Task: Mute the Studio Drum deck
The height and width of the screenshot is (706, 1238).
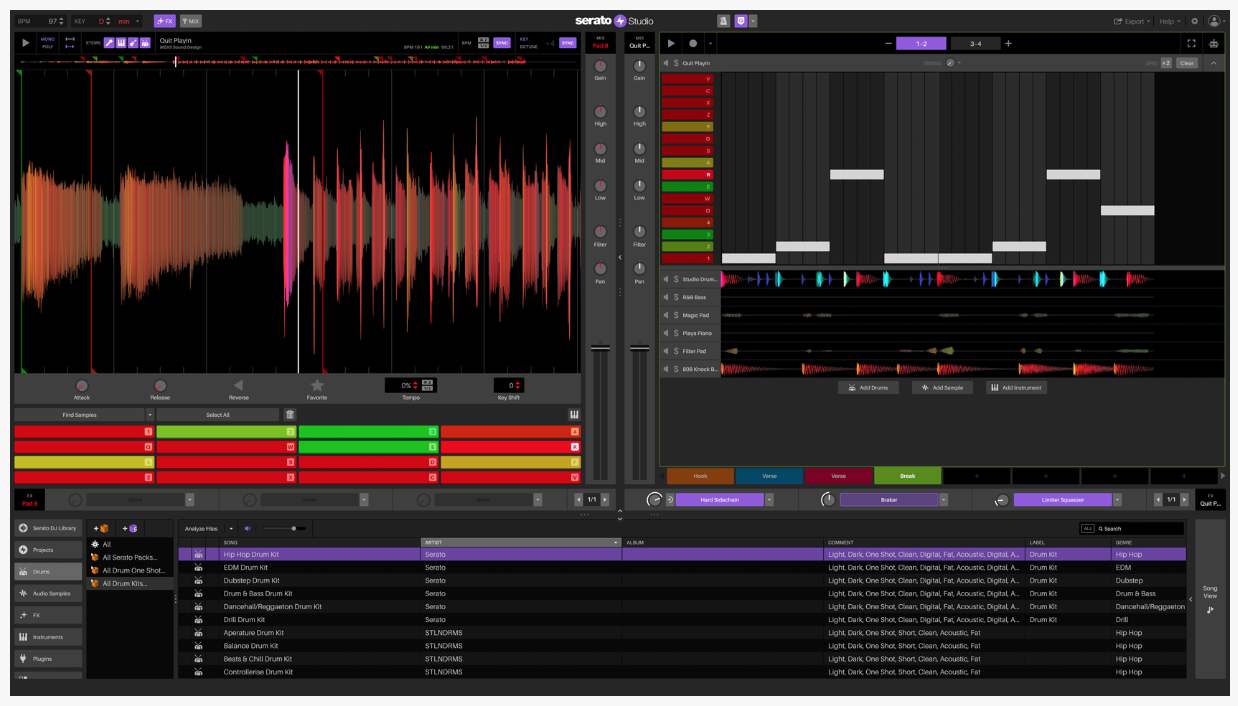Action: (x=666, y=279)
